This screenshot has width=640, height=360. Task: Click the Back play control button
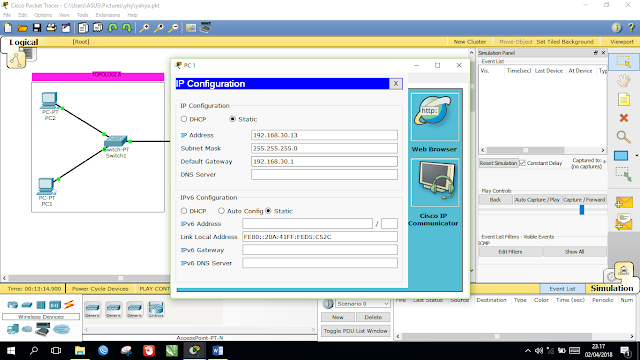[495, 200]
